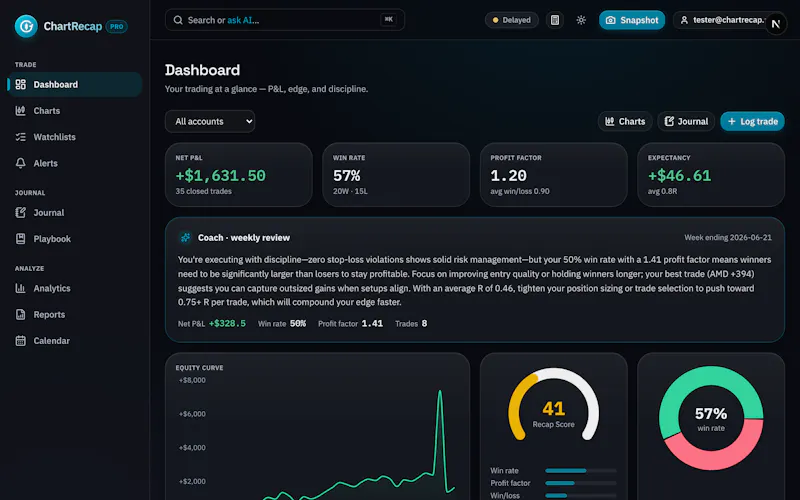Click the Reports document icon
This screenshot has height=500, width=800.
point(20,315)
